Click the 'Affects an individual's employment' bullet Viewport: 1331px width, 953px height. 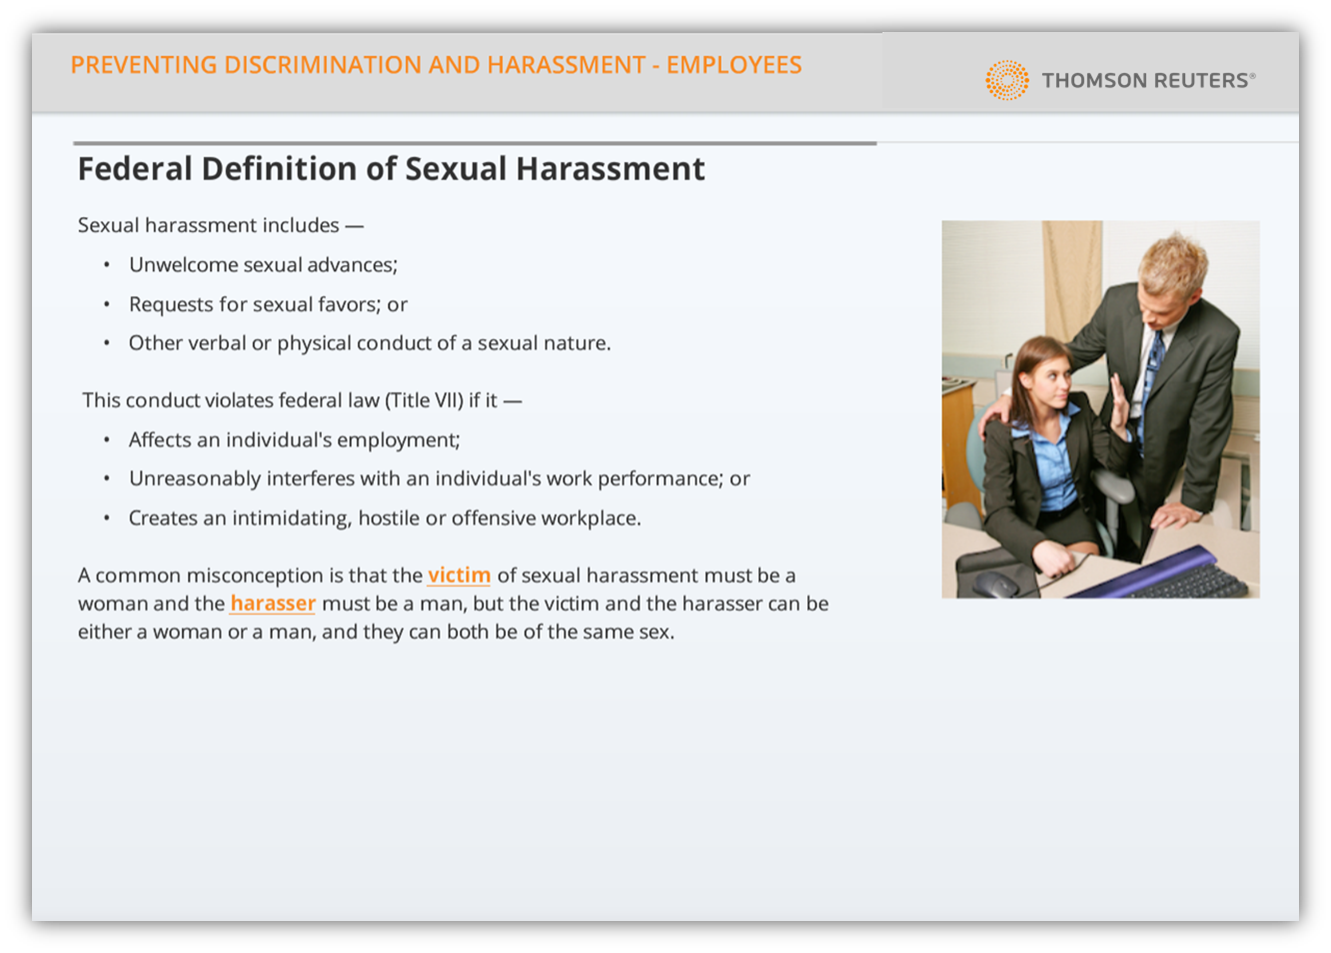click(294, 440)
